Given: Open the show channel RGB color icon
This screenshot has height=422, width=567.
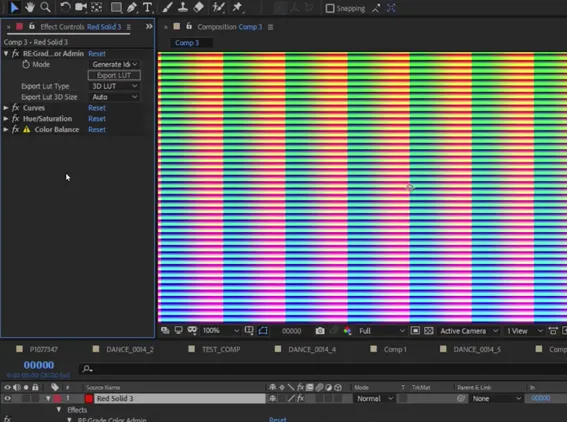Looking at the screenshot, I should click(348, 331).
